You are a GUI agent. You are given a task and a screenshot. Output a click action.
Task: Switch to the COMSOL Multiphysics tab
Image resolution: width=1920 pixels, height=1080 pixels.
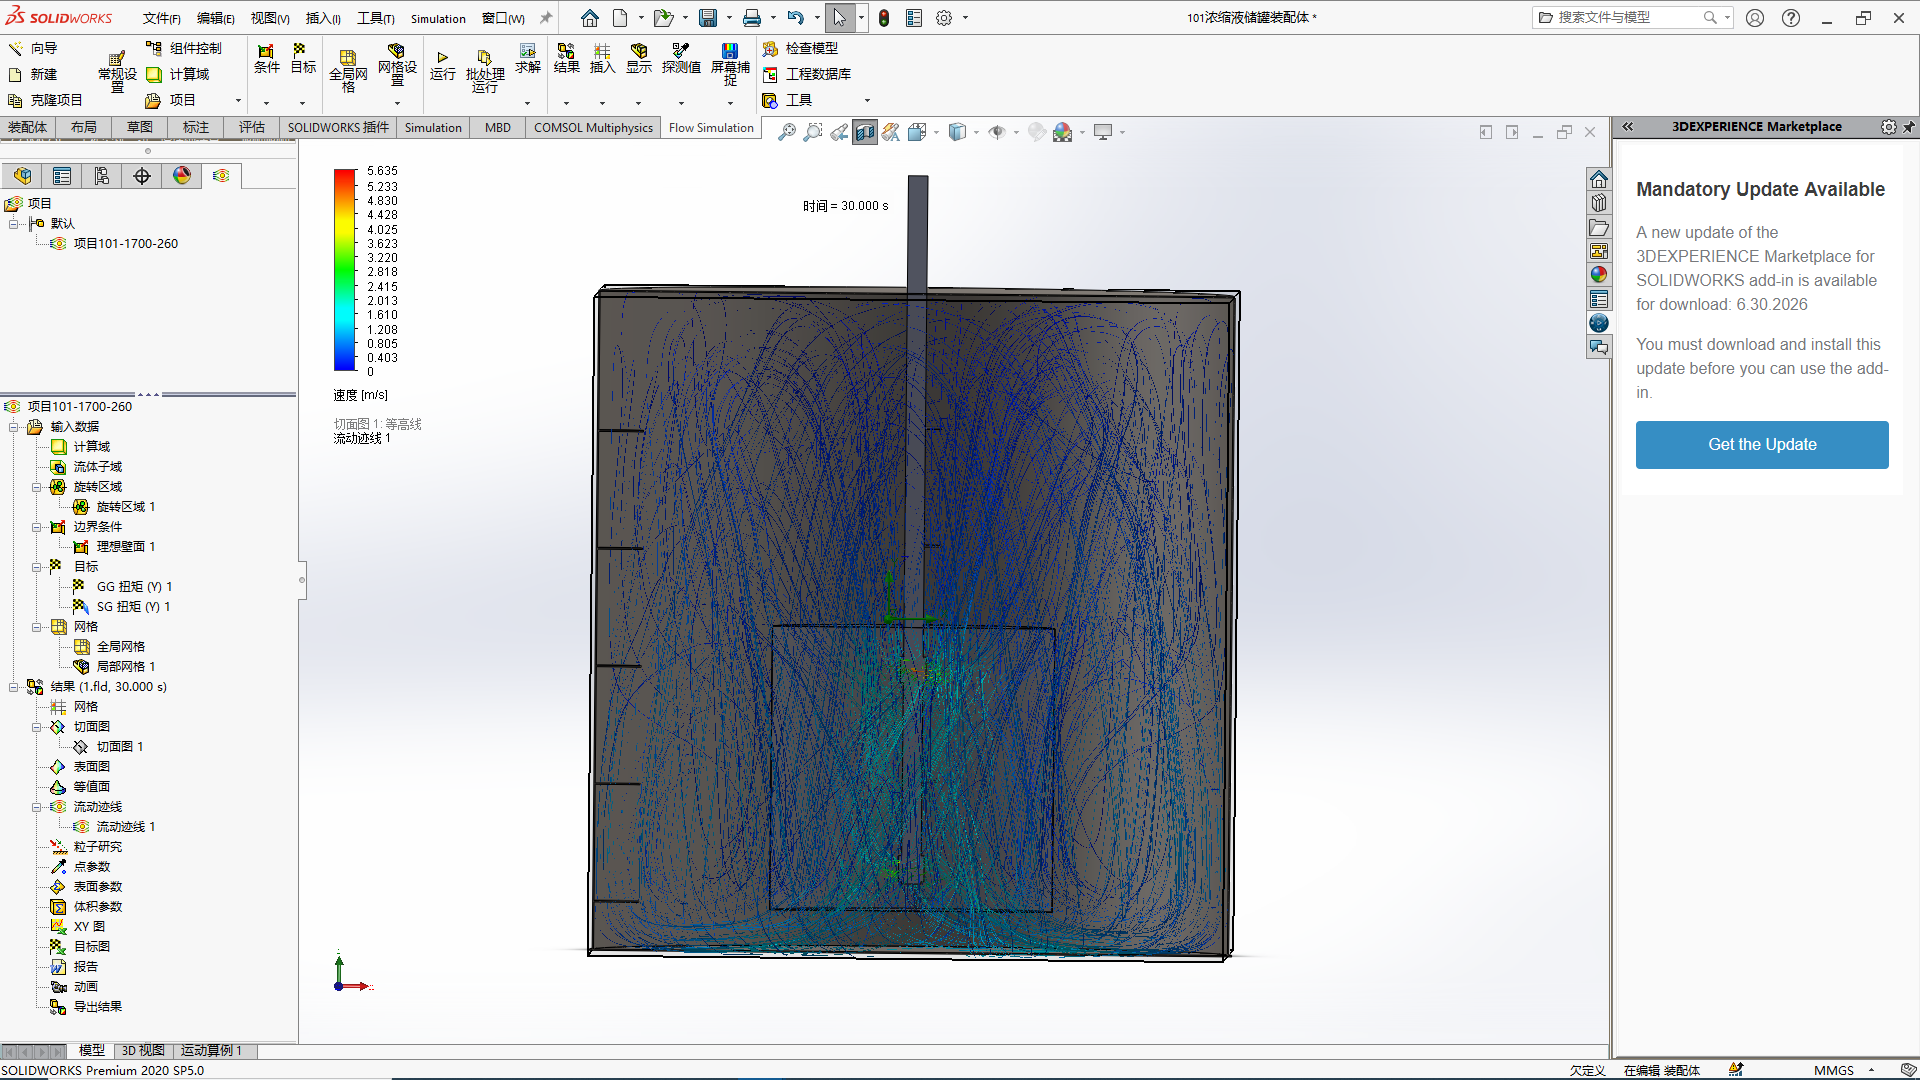(593, 127)
